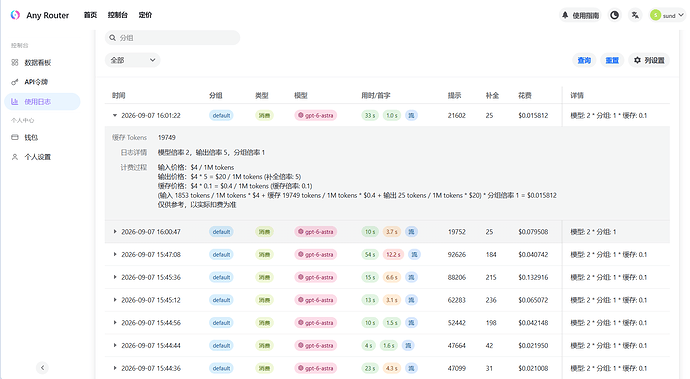Screen dimensions: 690x379
Task: Click the 6.6 s first-token badge
Action: click(391, 277)
